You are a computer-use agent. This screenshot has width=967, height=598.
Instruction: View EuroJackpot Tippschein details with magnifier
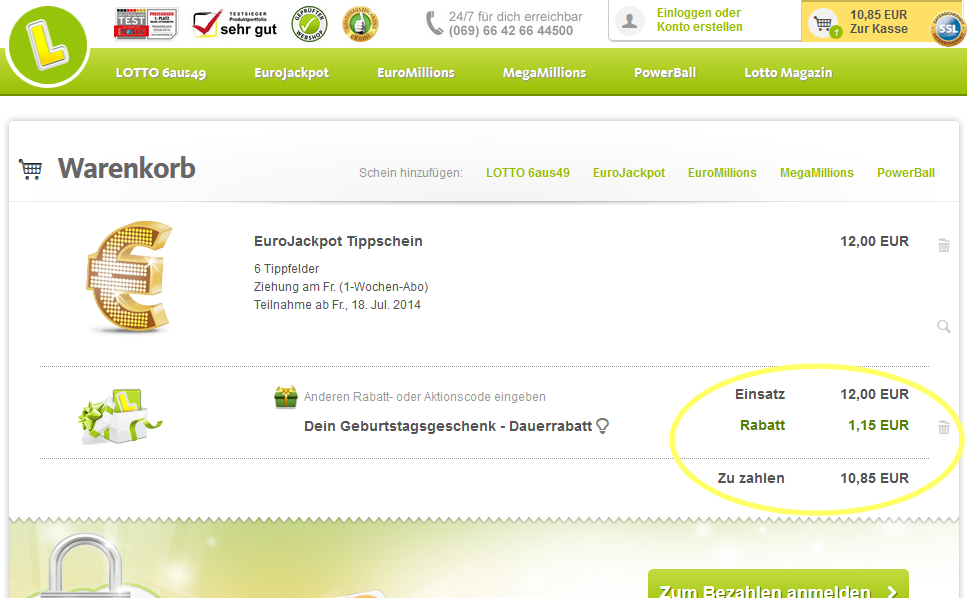click(944, 326)
